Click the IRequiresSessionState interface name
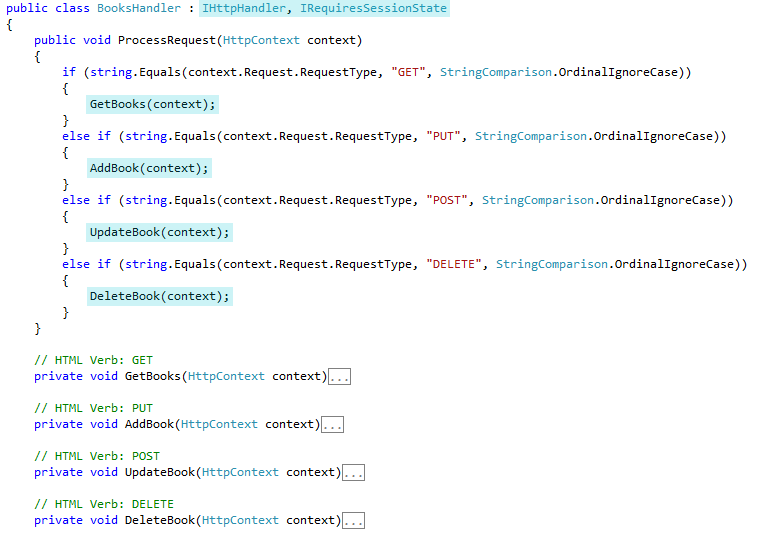 pos(373,8)
